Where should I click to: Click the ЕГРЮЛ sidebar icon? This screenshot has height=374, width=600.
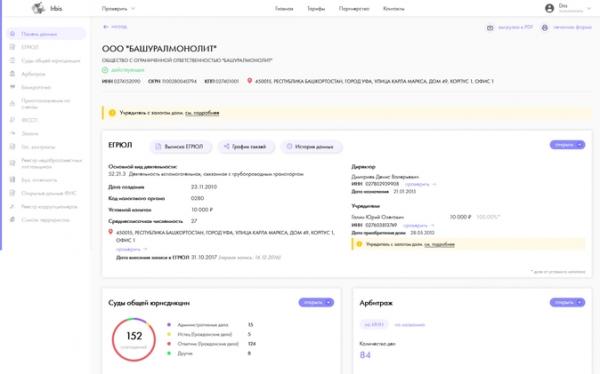[x=12, y=47]
